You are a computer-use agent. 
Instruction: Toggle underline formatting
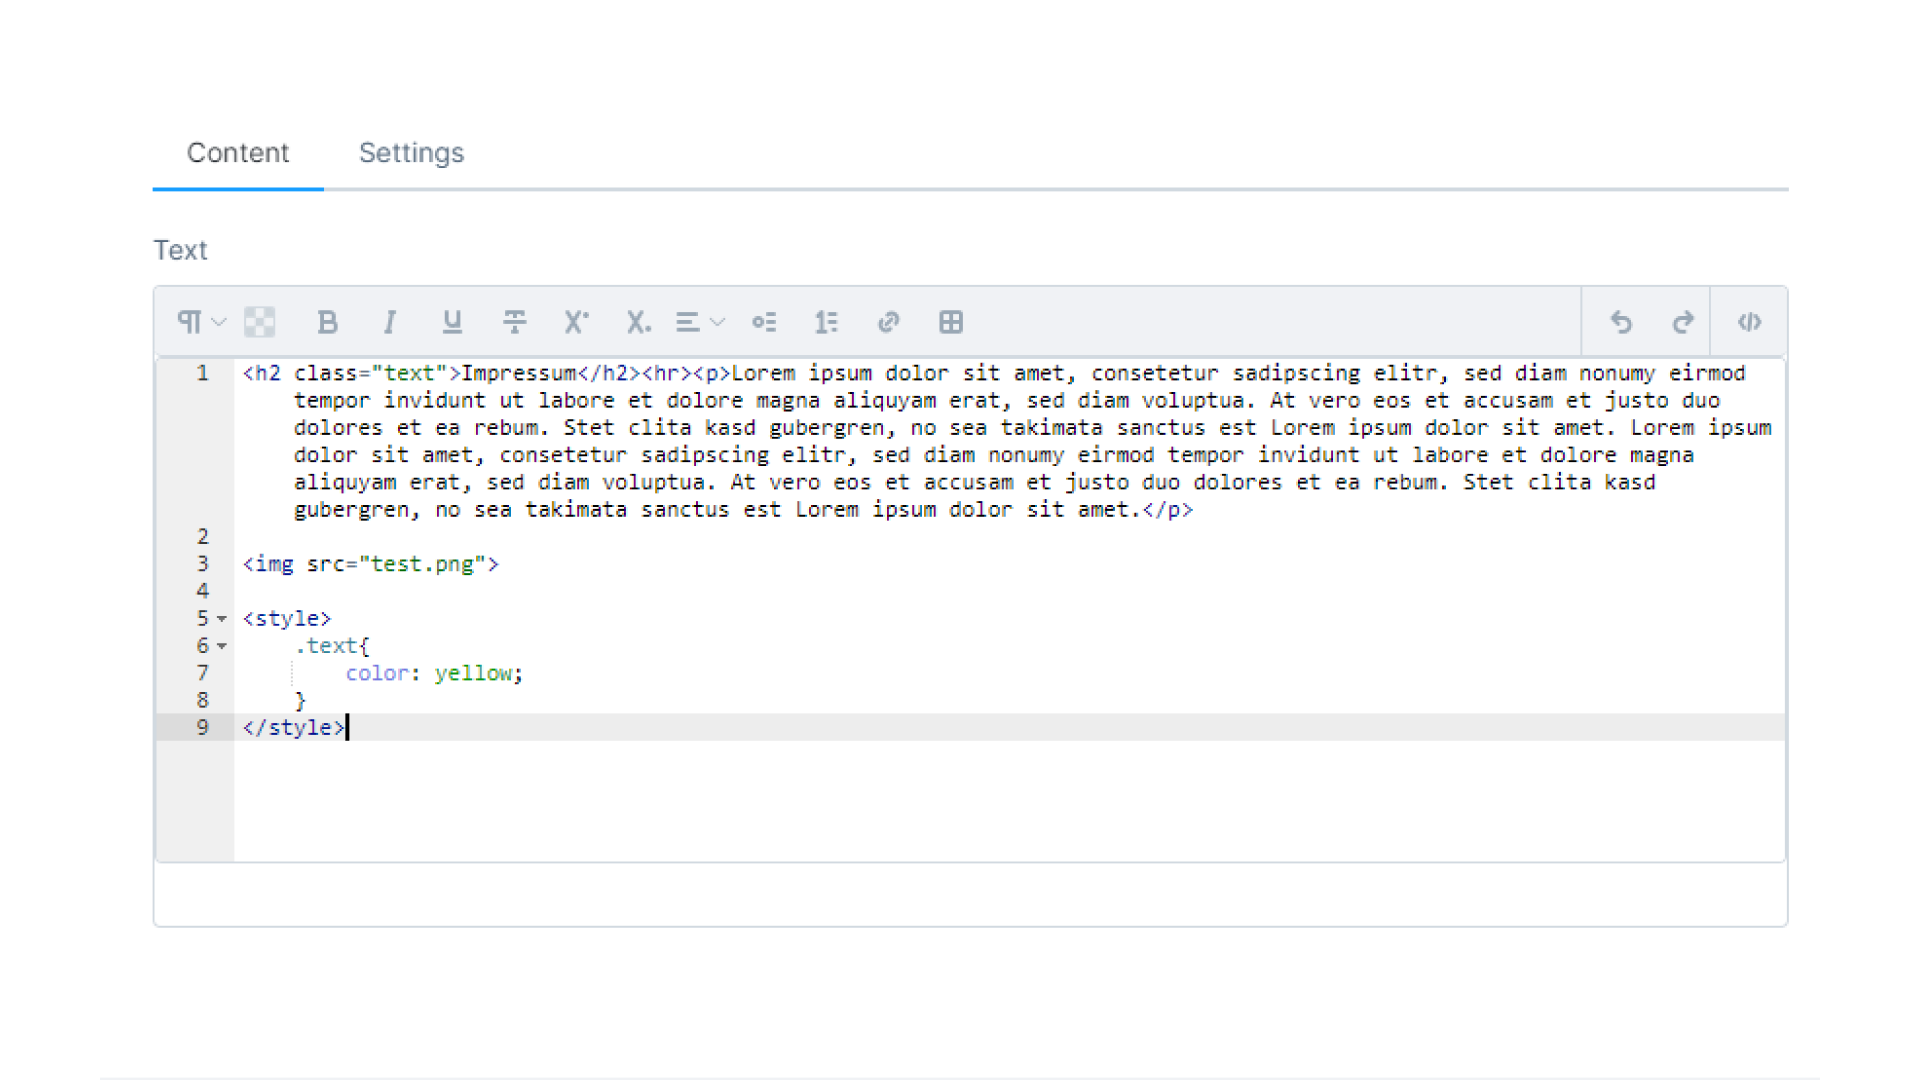tap(452, 322)
